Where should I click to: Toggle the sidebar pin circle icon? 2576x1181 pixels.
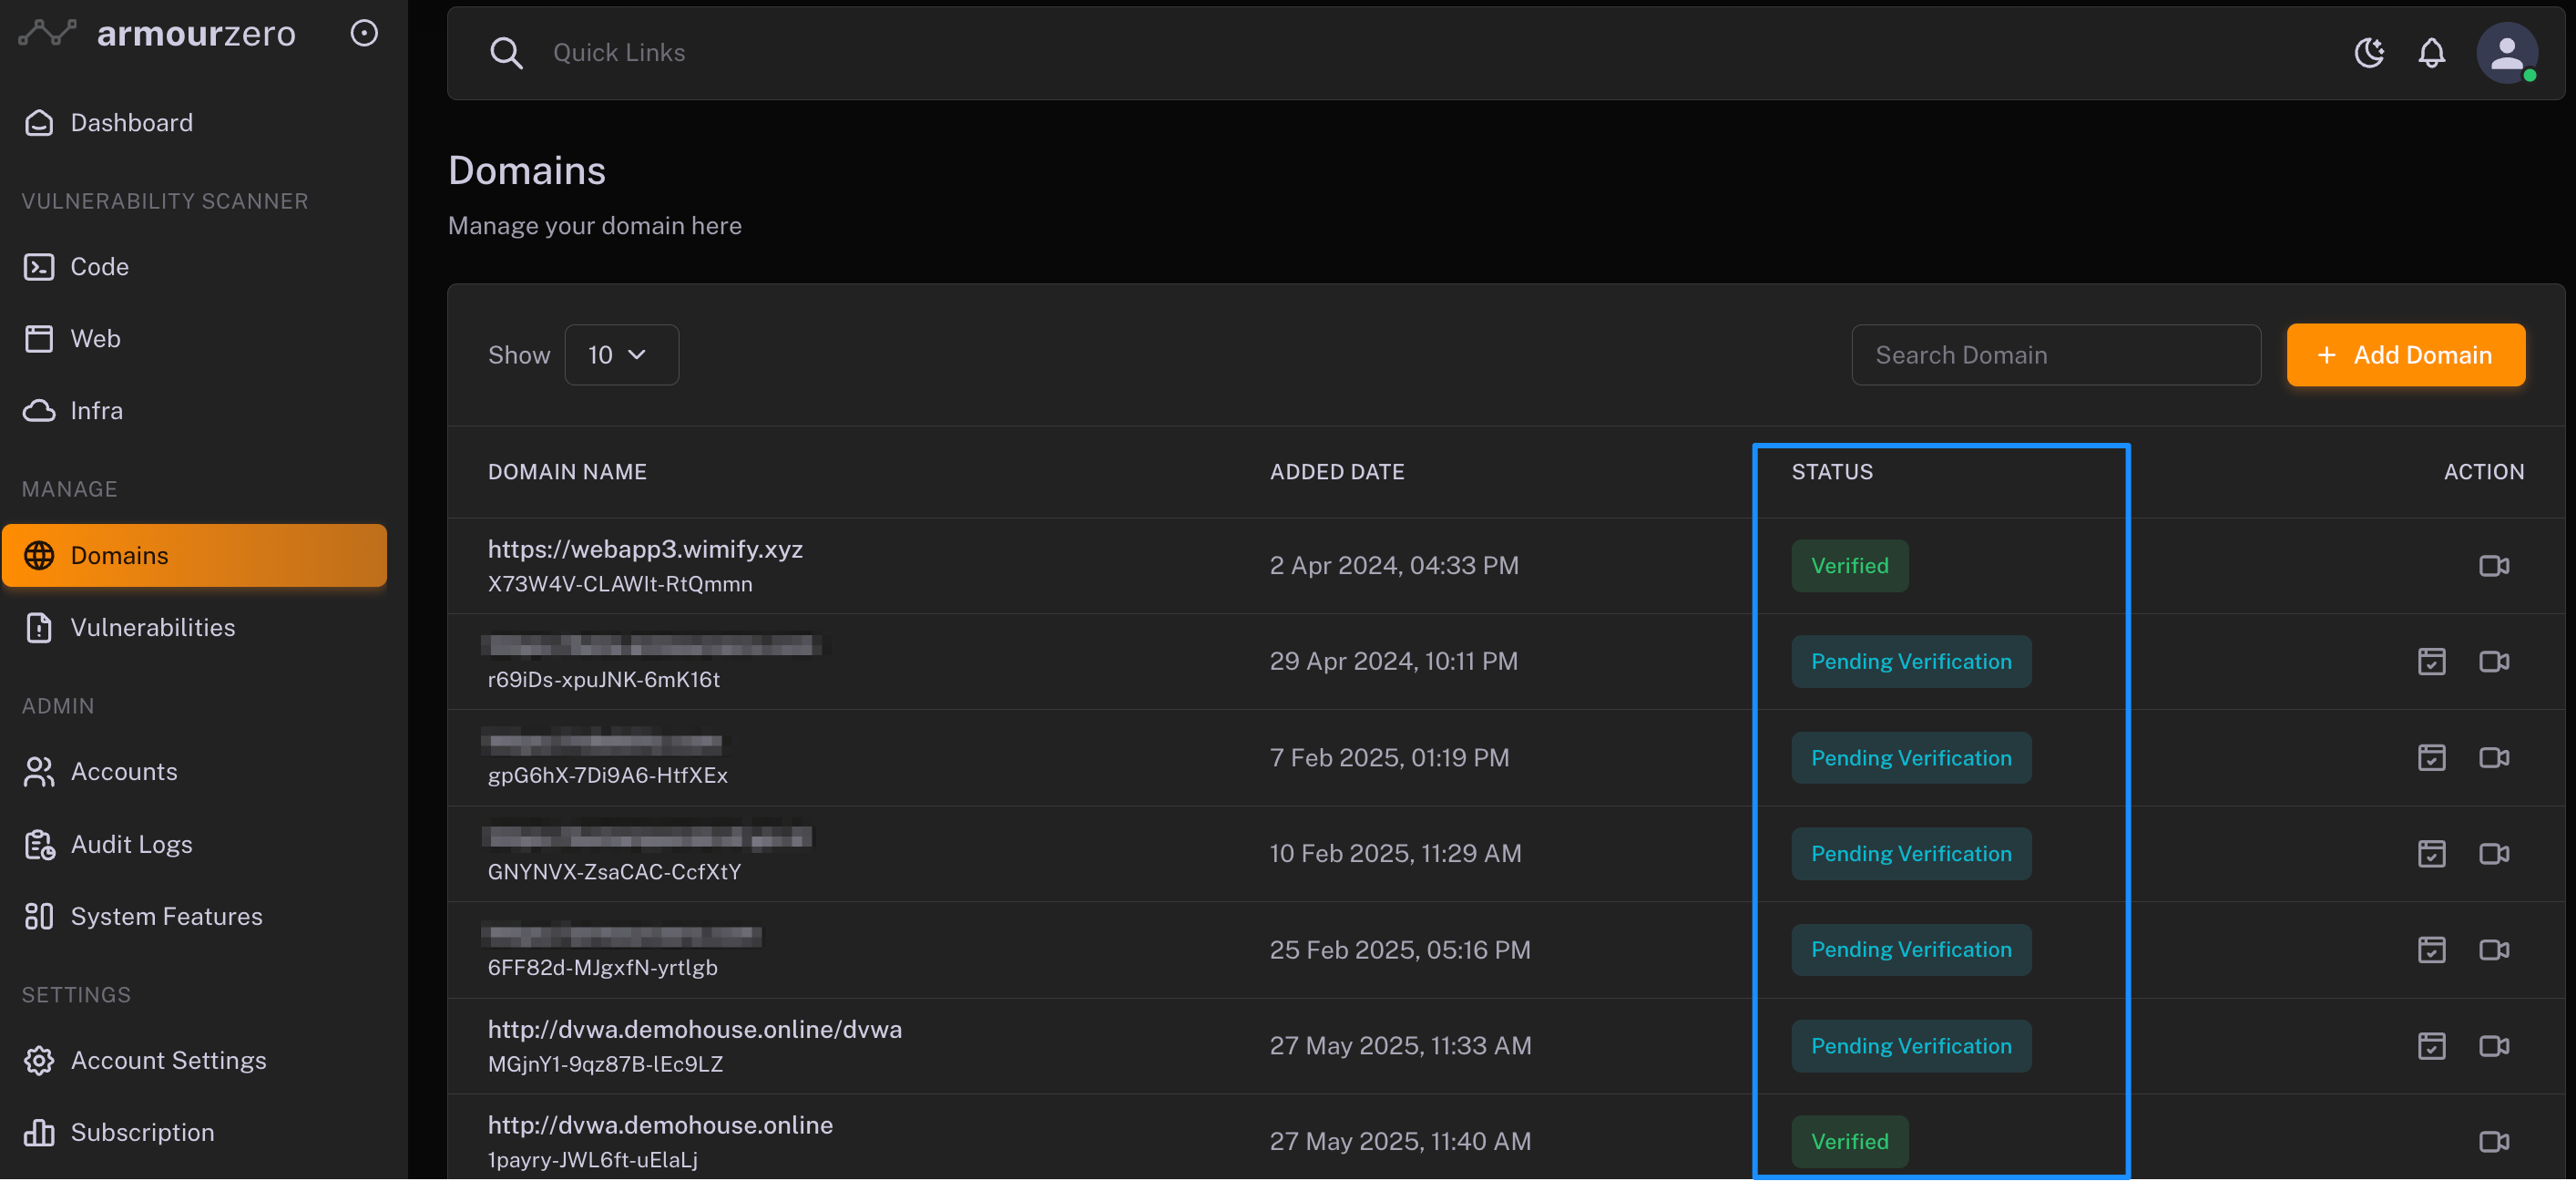(x=364, y=33)
